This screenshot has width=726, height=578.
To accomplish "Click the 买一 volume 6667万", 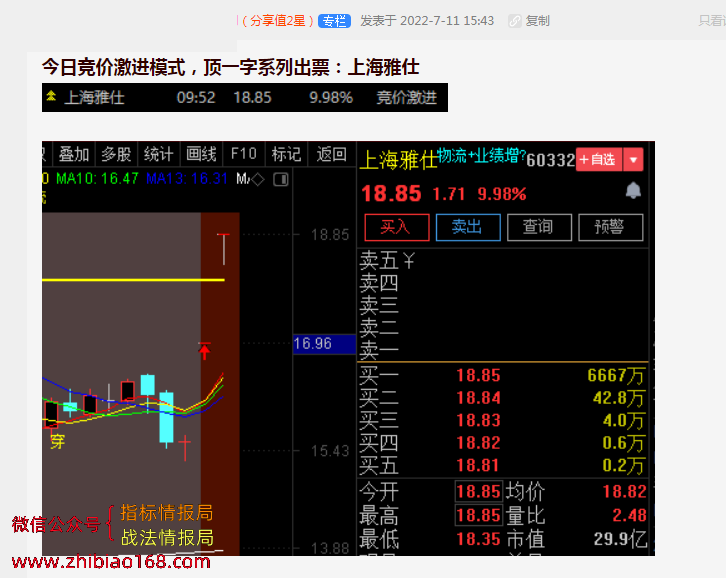I will (x=616, y=376).
